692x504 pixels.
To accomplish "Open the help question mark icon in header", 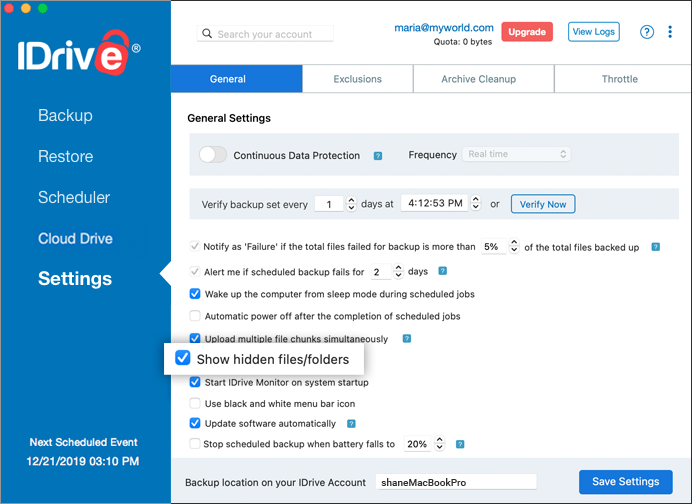I will coord(647,32).
